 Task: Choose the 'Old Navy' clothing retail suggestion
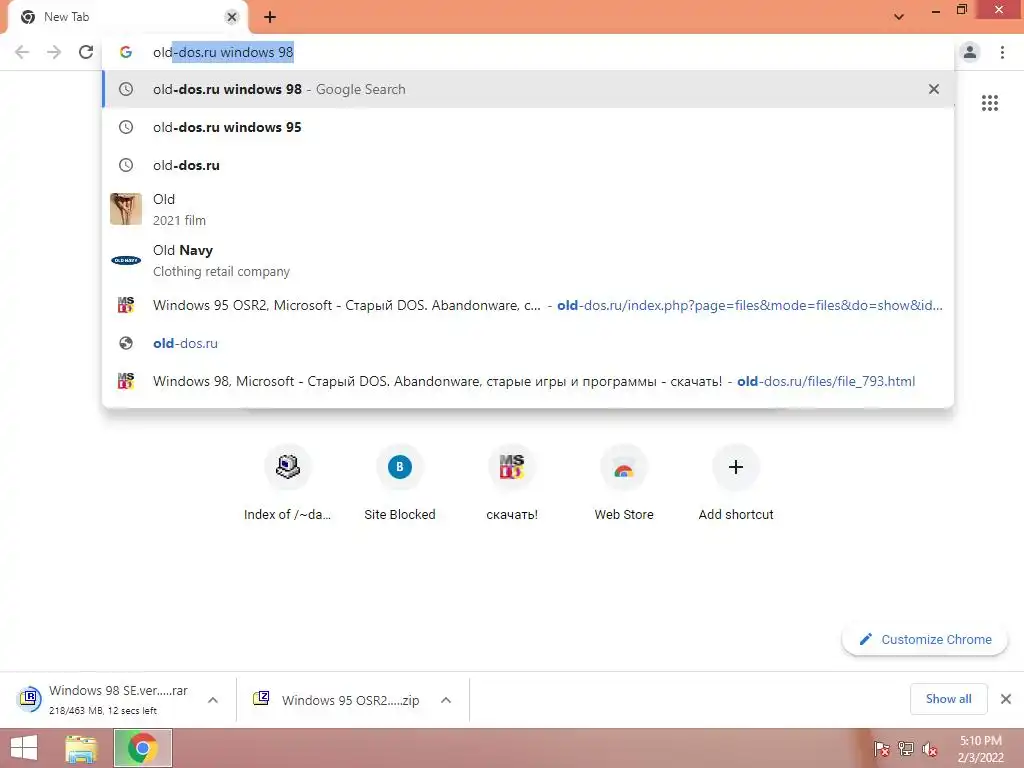pyautogui.click(x=528, y=260)
